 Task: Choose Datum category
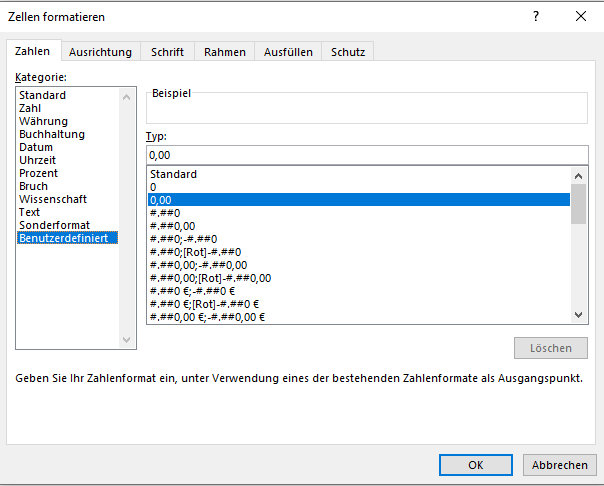point(36,147)
